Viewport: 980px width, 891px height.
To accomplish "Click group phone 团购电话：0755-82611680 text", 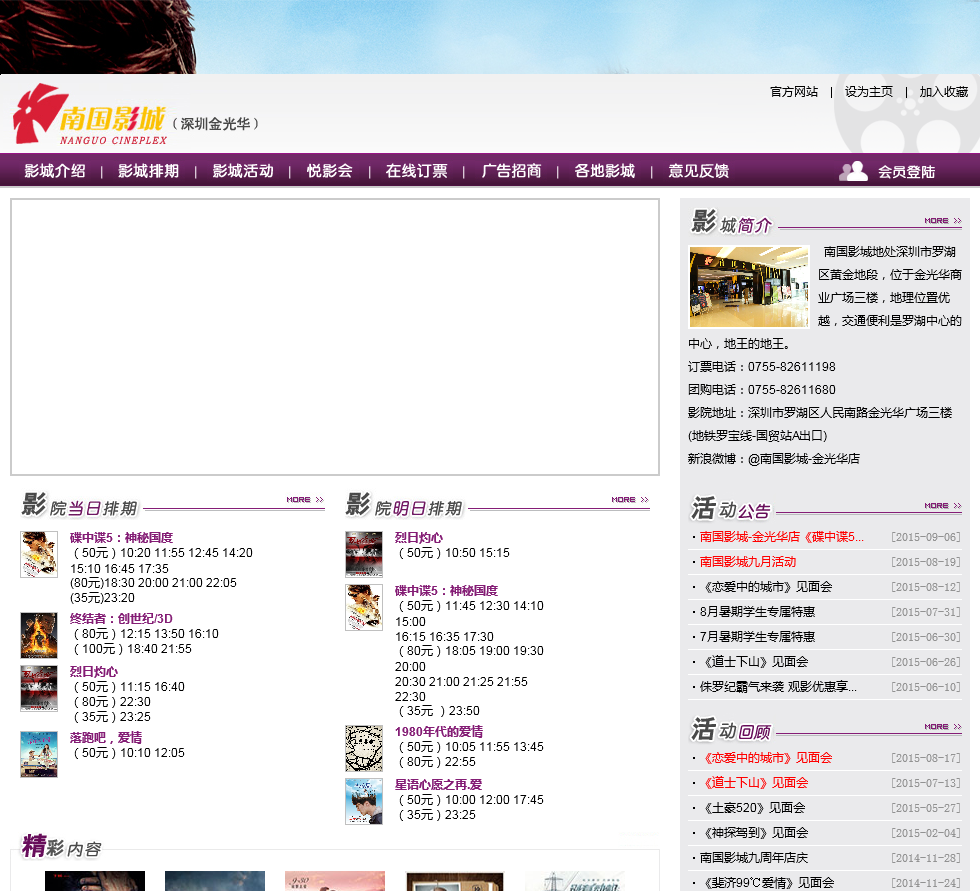I will coord(762,390).
